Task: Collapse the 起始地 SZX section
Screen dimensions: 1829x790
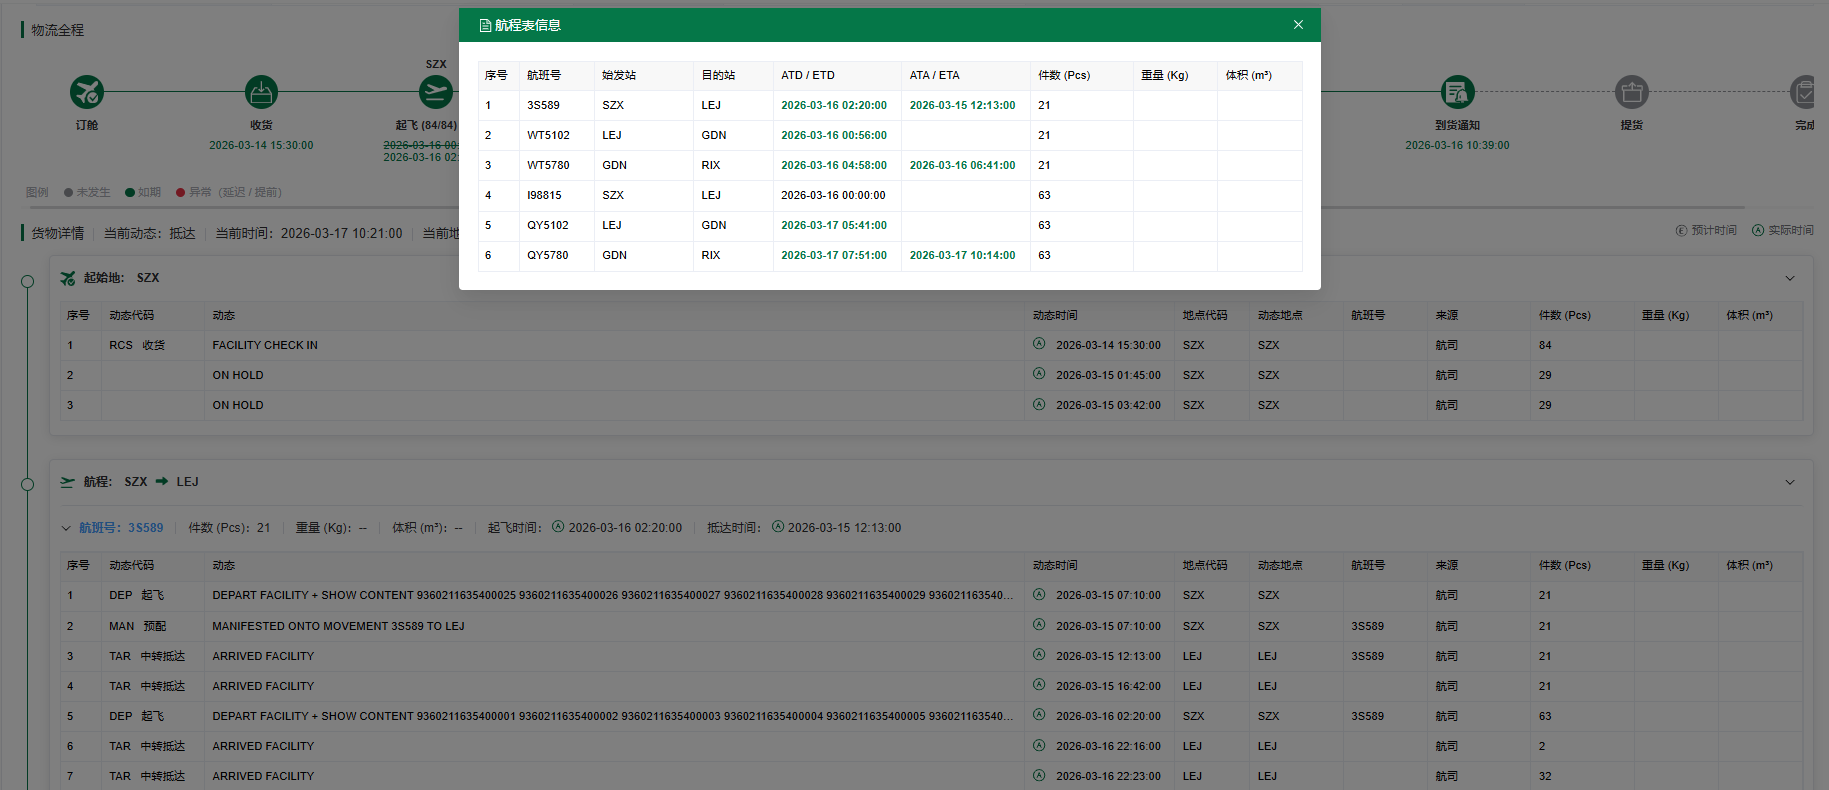Action: pos(1790,278)
